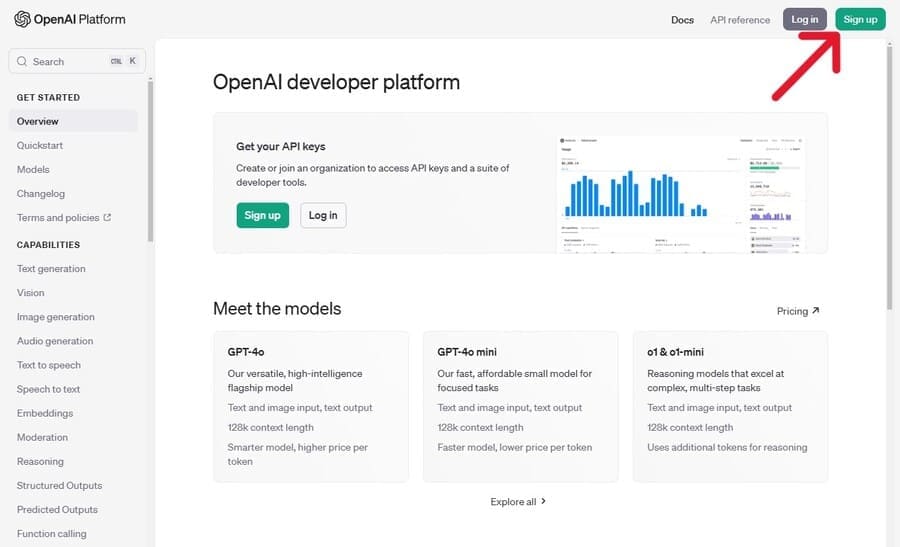
Task: Open Embeddings in sidebar
Action: 45,413
